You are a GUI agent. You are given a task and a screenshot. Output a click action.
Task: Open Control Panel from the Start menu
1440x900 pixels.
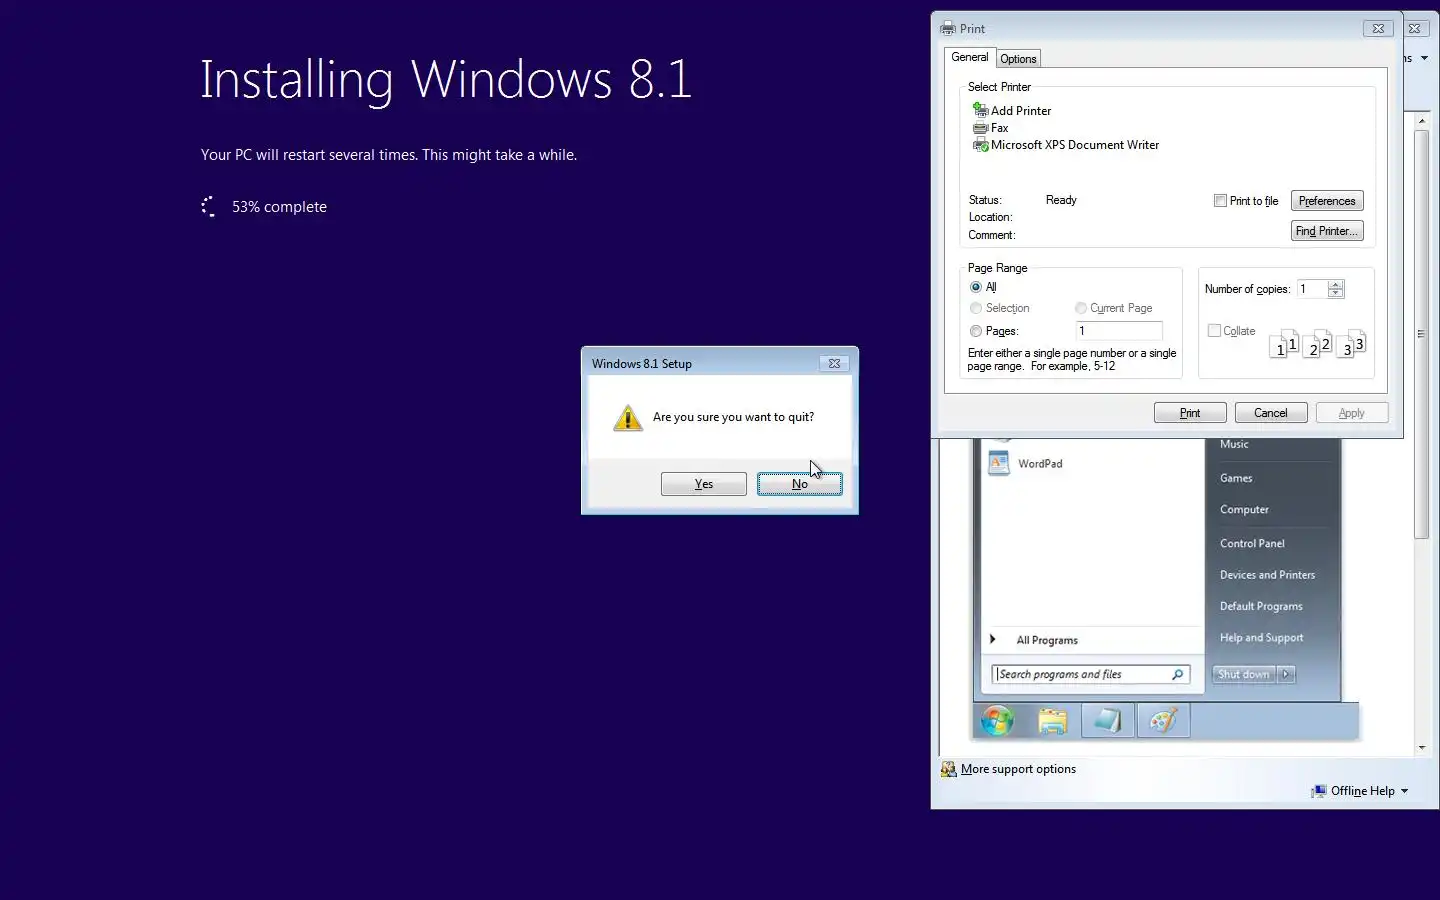[1252, 543]
